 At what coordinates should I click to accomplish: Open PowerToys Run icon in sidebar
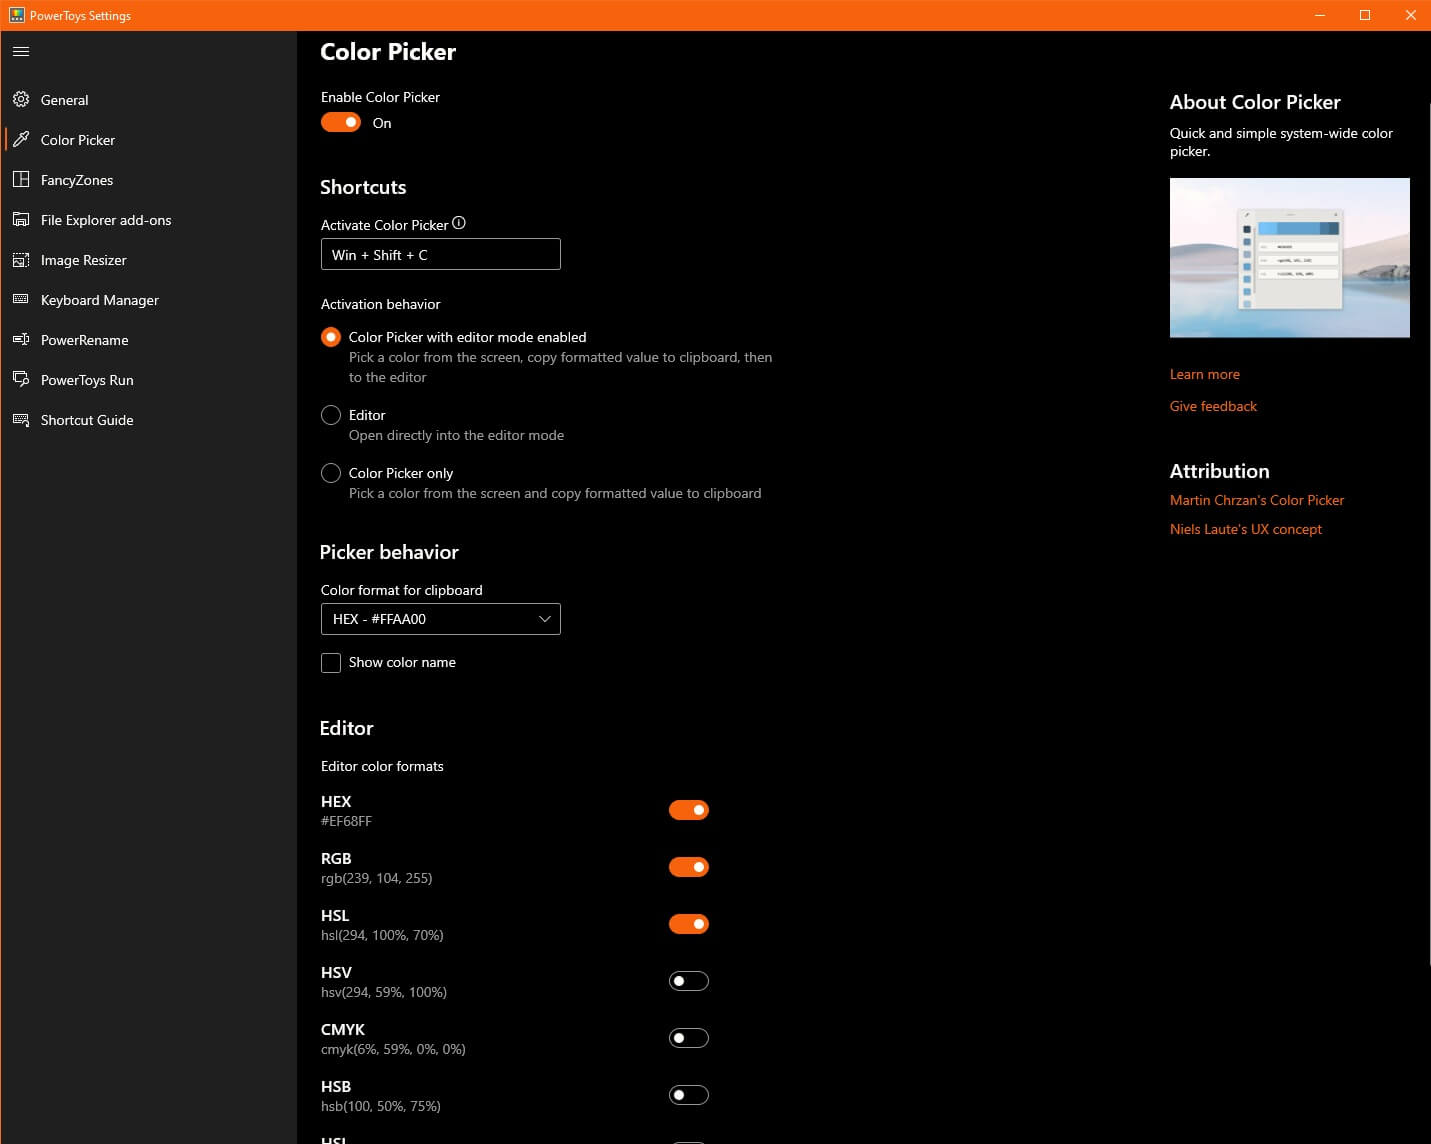21,380
